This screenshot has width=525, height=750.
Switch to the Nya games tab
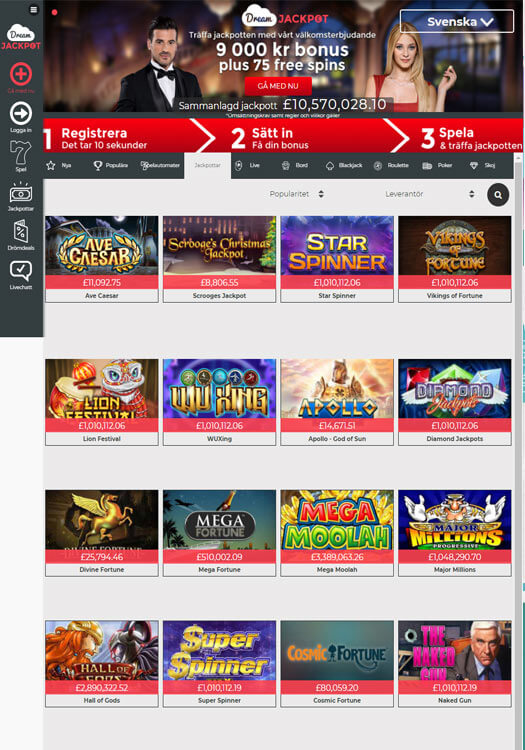coord(59,165)
